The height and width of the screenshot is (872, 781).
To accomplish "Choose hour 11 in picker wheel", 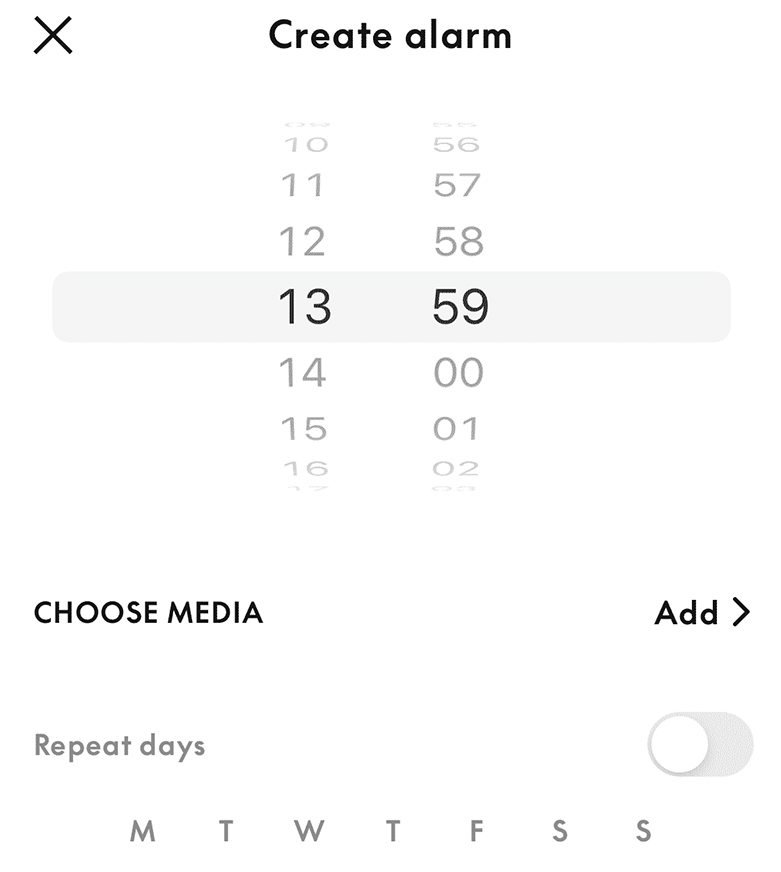I will pos(302,185).
